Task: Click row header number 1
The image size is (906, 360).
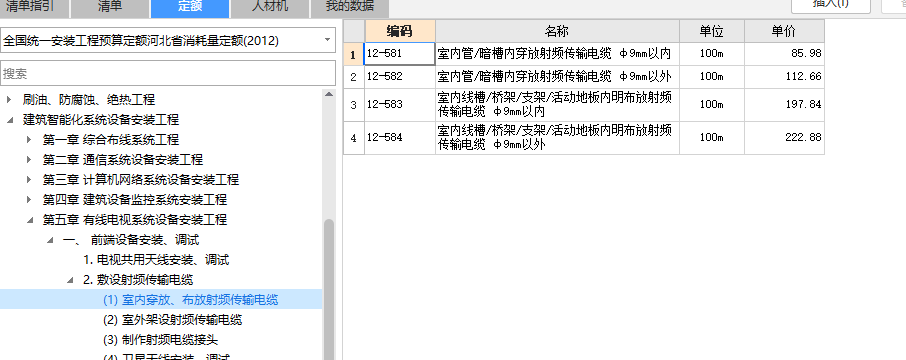Action: 354,54
